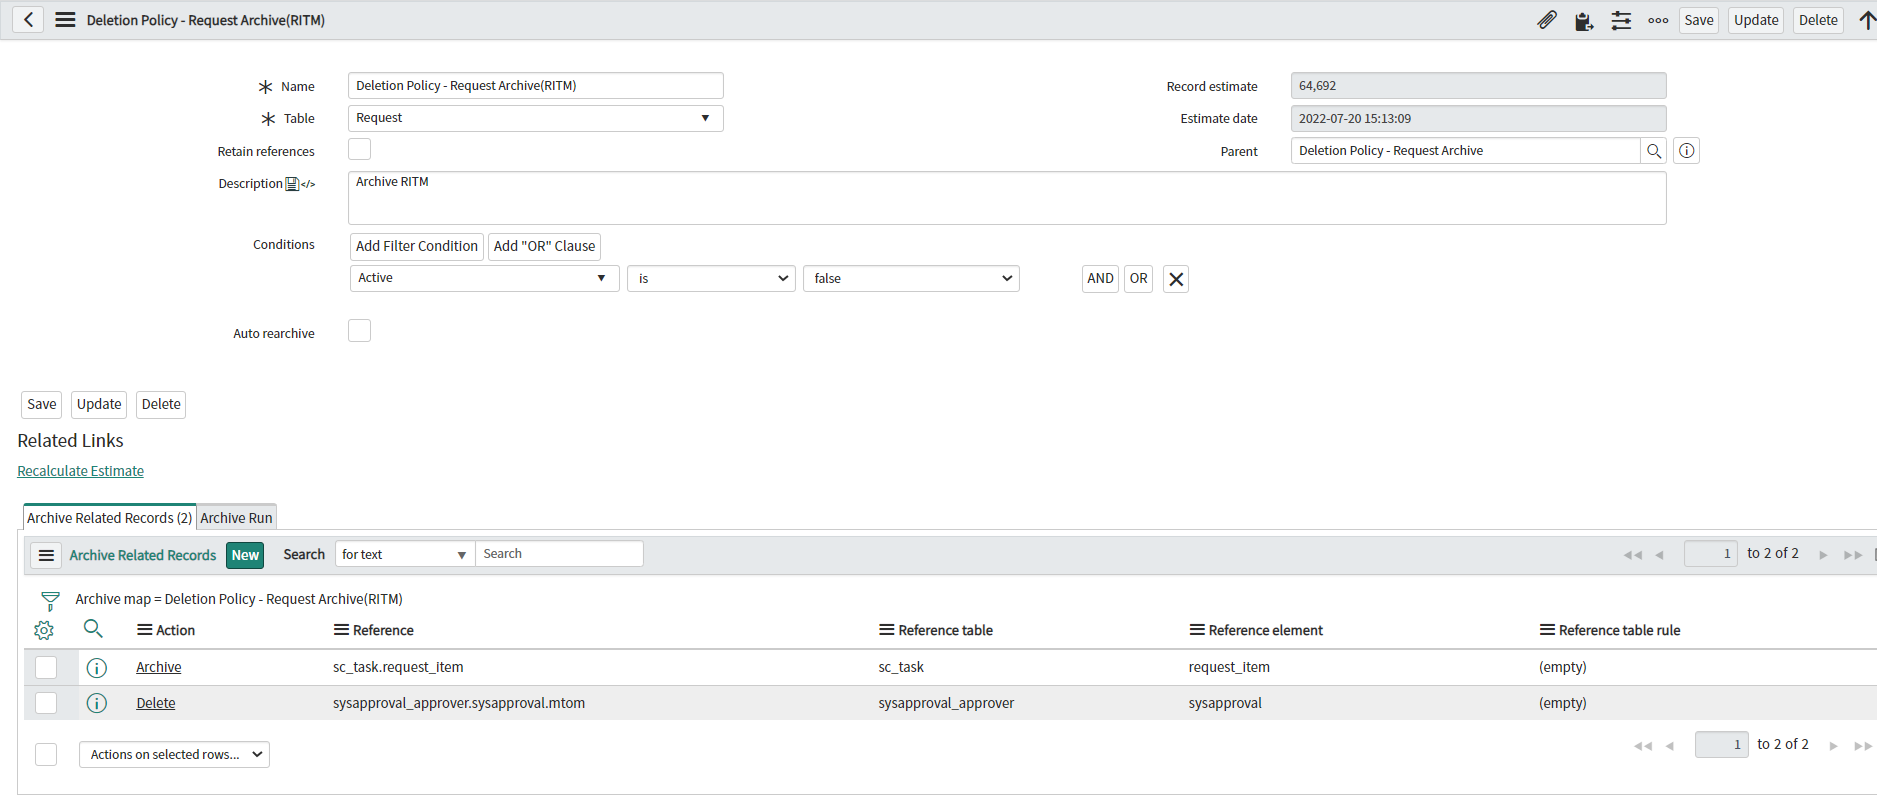
Task: Look up Parent using magnifier icon
Action: [x=1654, y=151]
